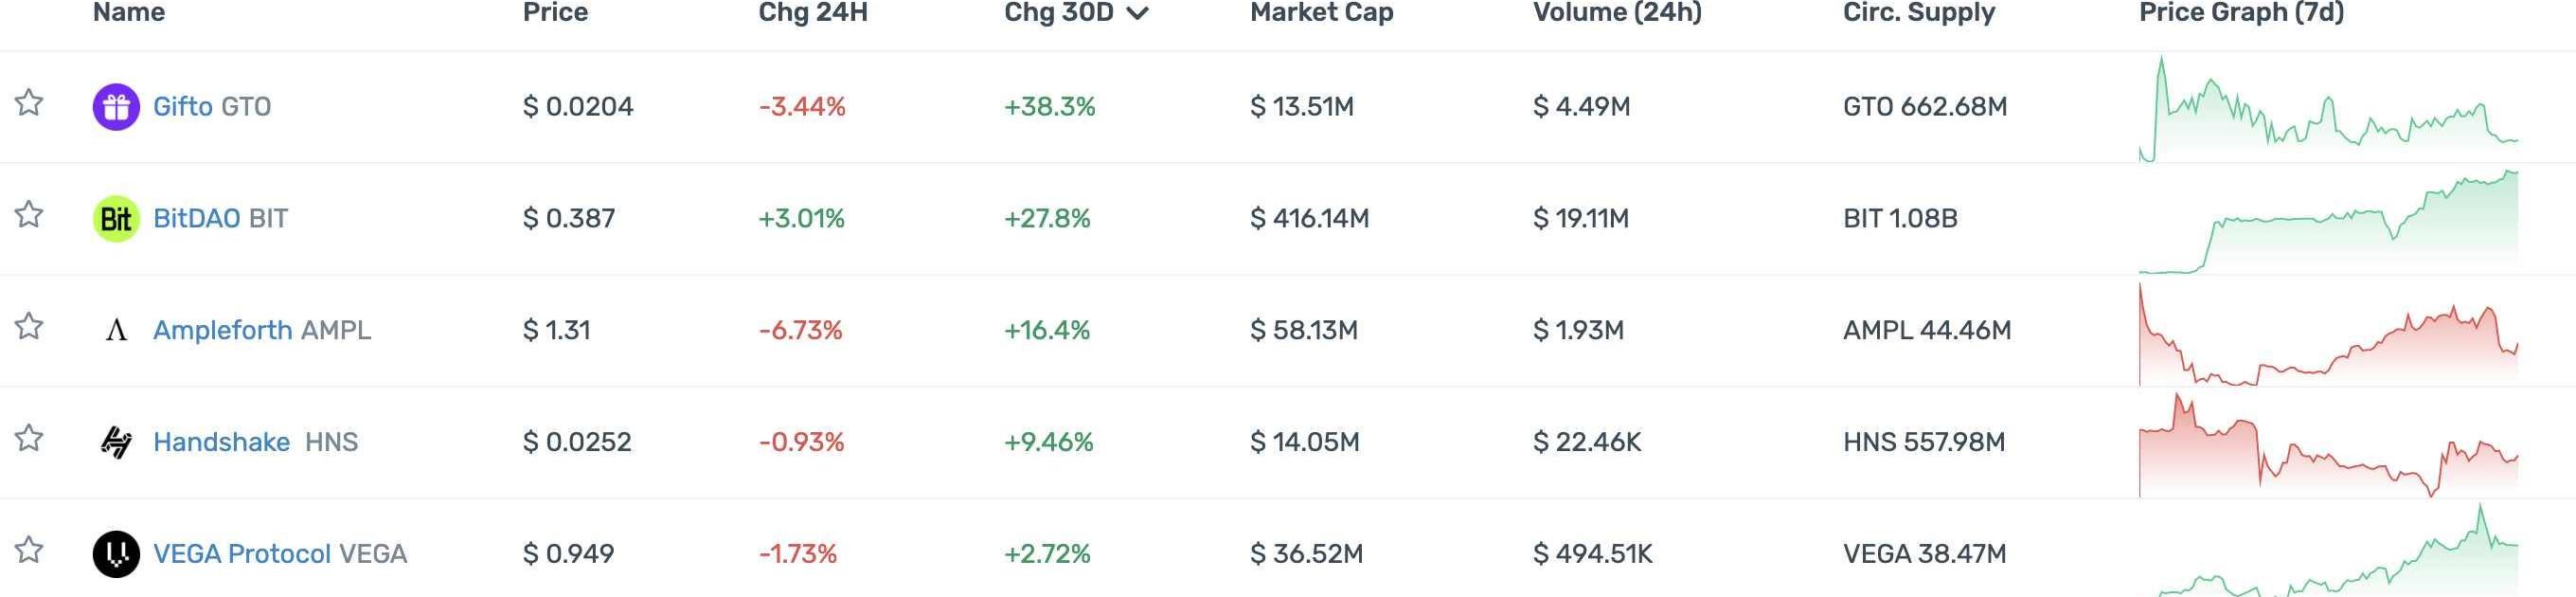Sort table by Market Cap column
Image resolution: width=2576 pixels, height=597 pixels.
point(1321,13)
